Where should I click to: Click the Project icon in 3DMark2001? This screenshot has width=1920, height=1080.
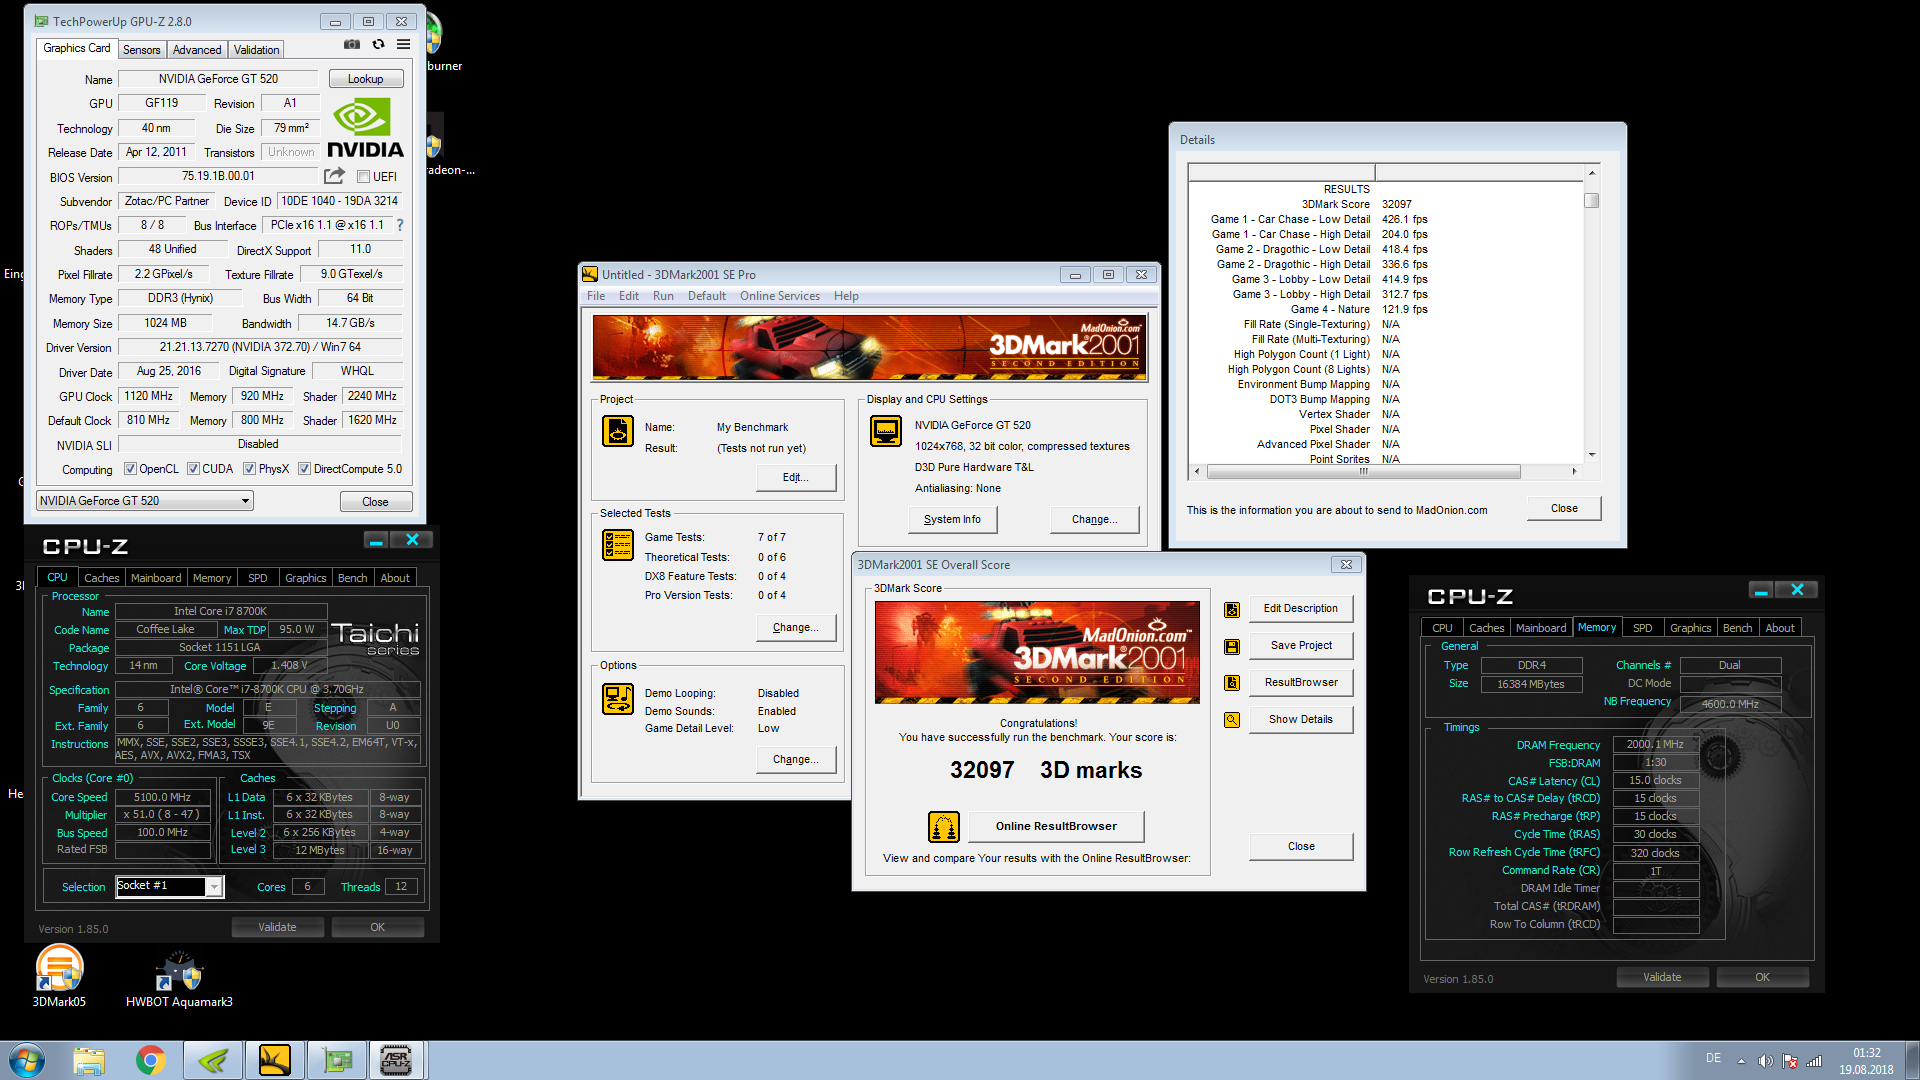click(618, 431)
